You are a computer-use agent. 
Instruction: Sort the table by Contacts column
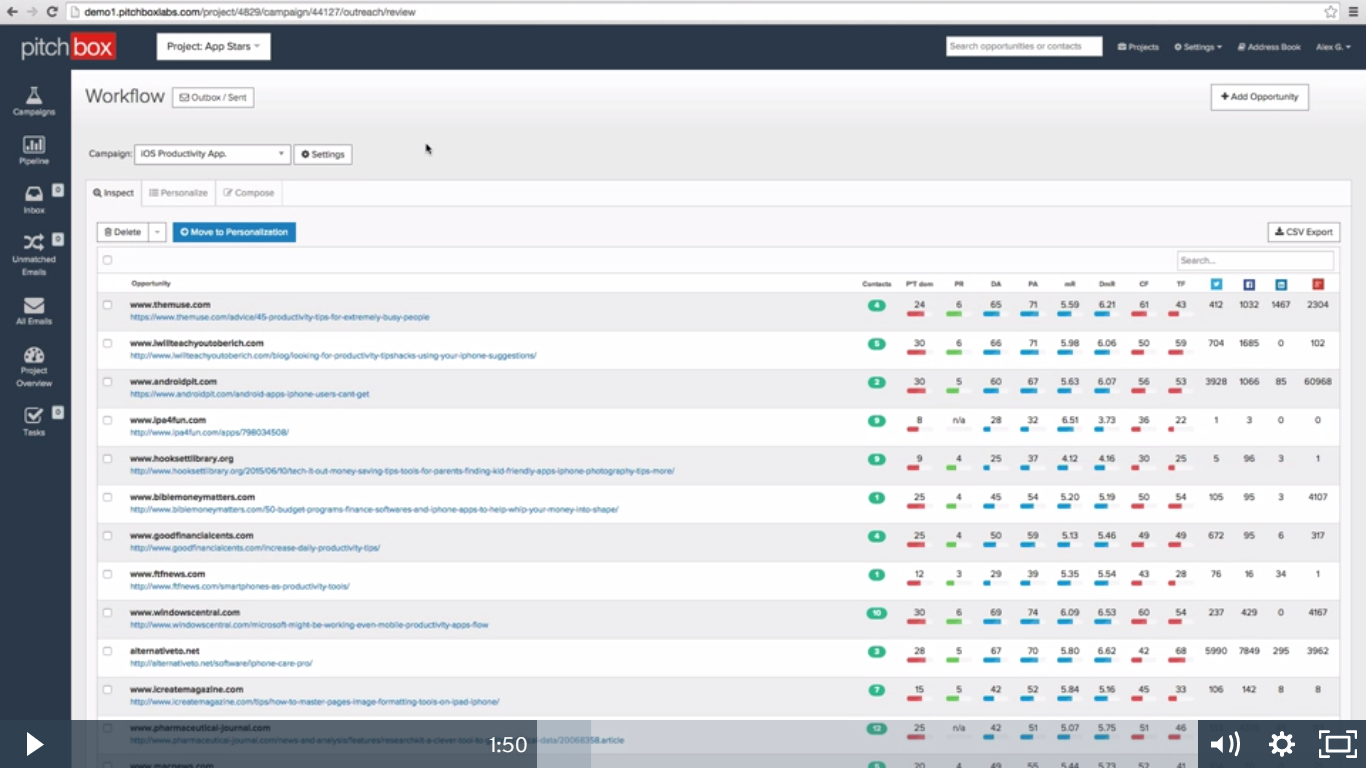point(877,284)
